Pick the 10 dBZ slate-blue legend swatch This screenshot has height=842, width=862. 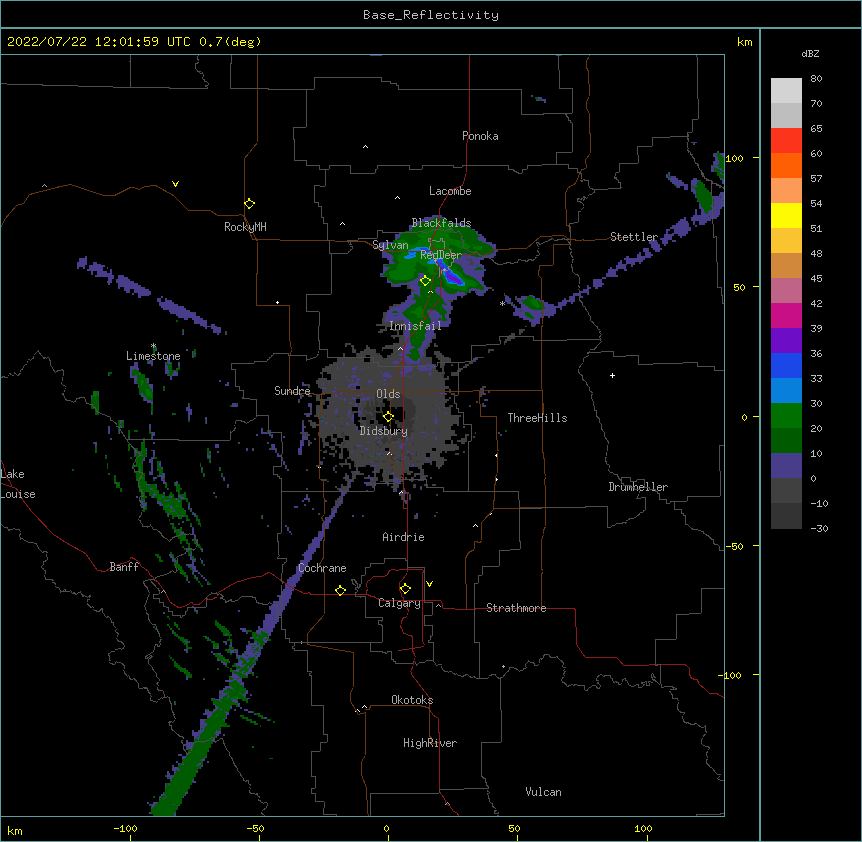(x=786, y=466)
